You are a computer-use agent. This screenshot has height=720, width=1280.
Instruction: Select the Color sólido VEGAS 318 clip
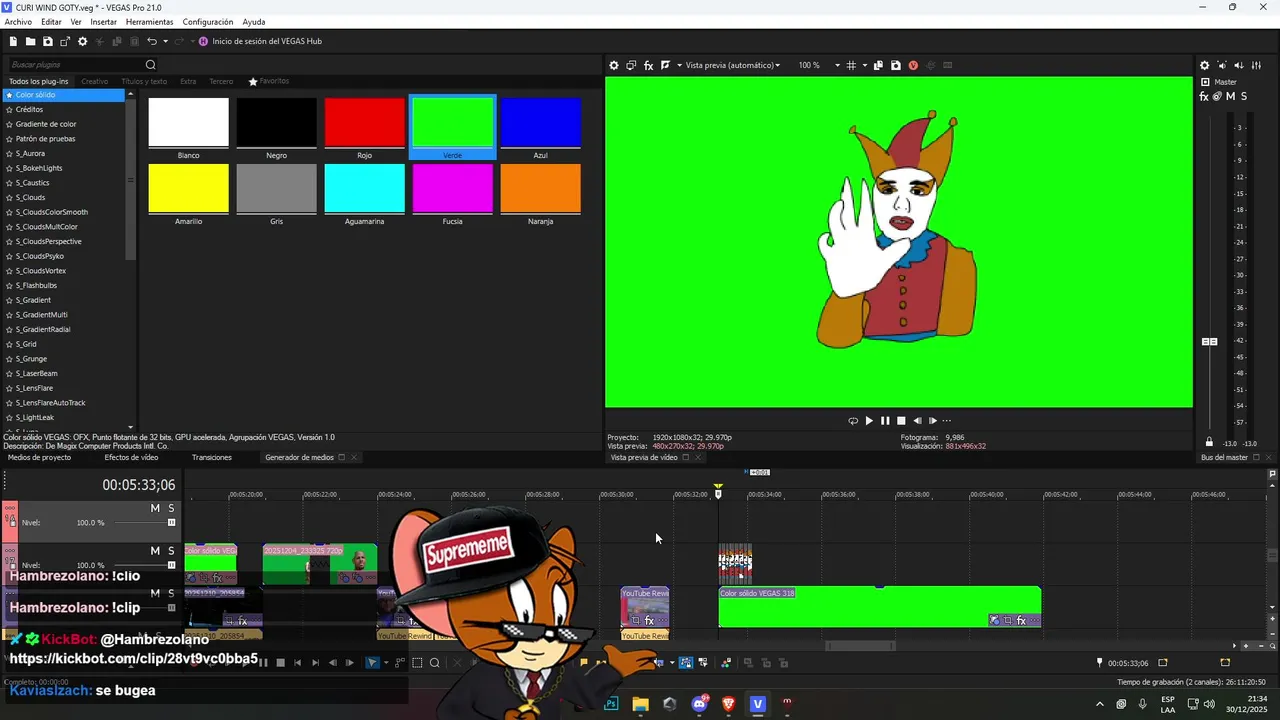(x=880, y=608)
